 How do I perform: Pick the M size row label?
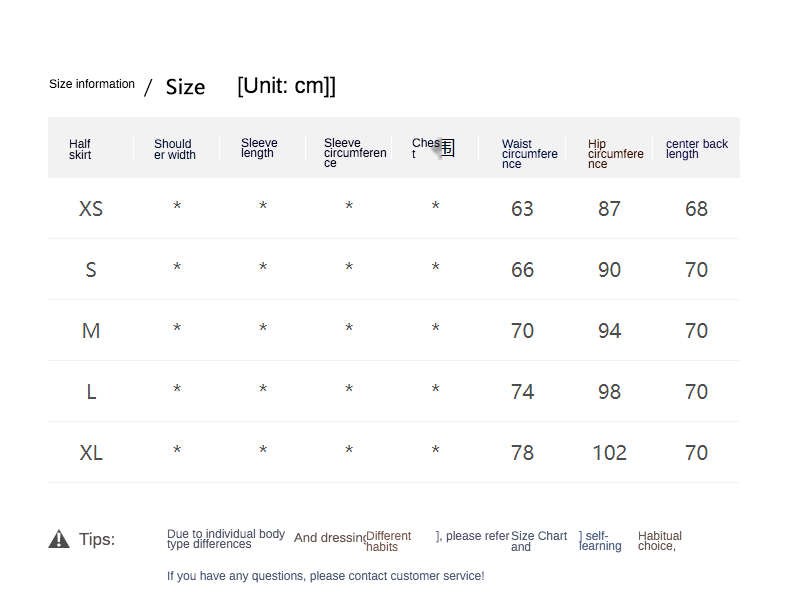(91, 331)
